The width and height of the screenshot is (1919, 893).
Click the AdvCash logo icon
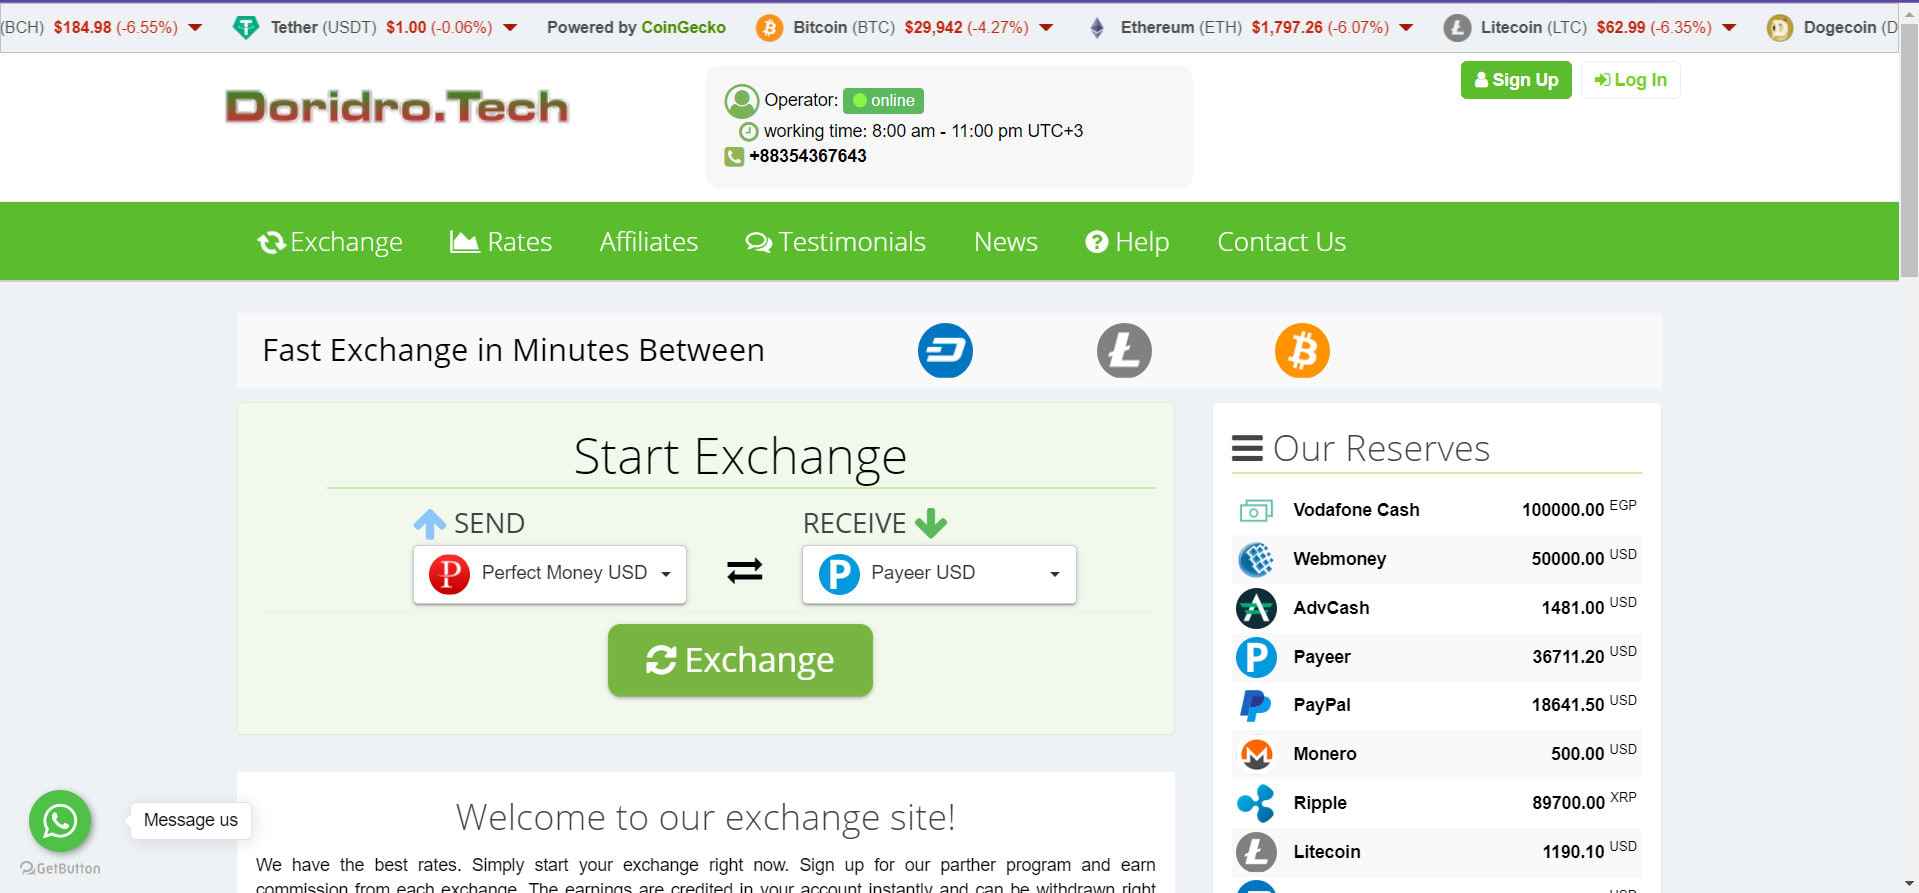click(1256, 608)
